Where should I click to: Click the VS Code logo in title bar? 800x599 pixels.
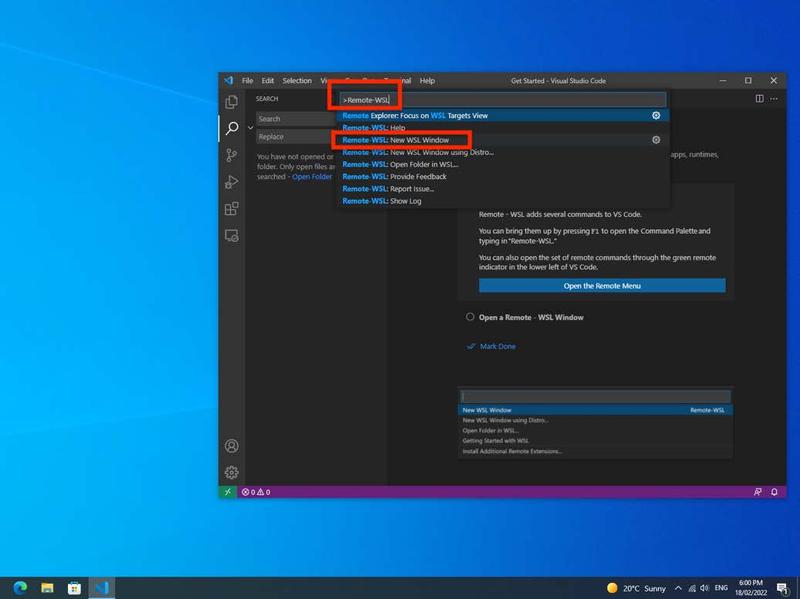[x=229, y=81]
